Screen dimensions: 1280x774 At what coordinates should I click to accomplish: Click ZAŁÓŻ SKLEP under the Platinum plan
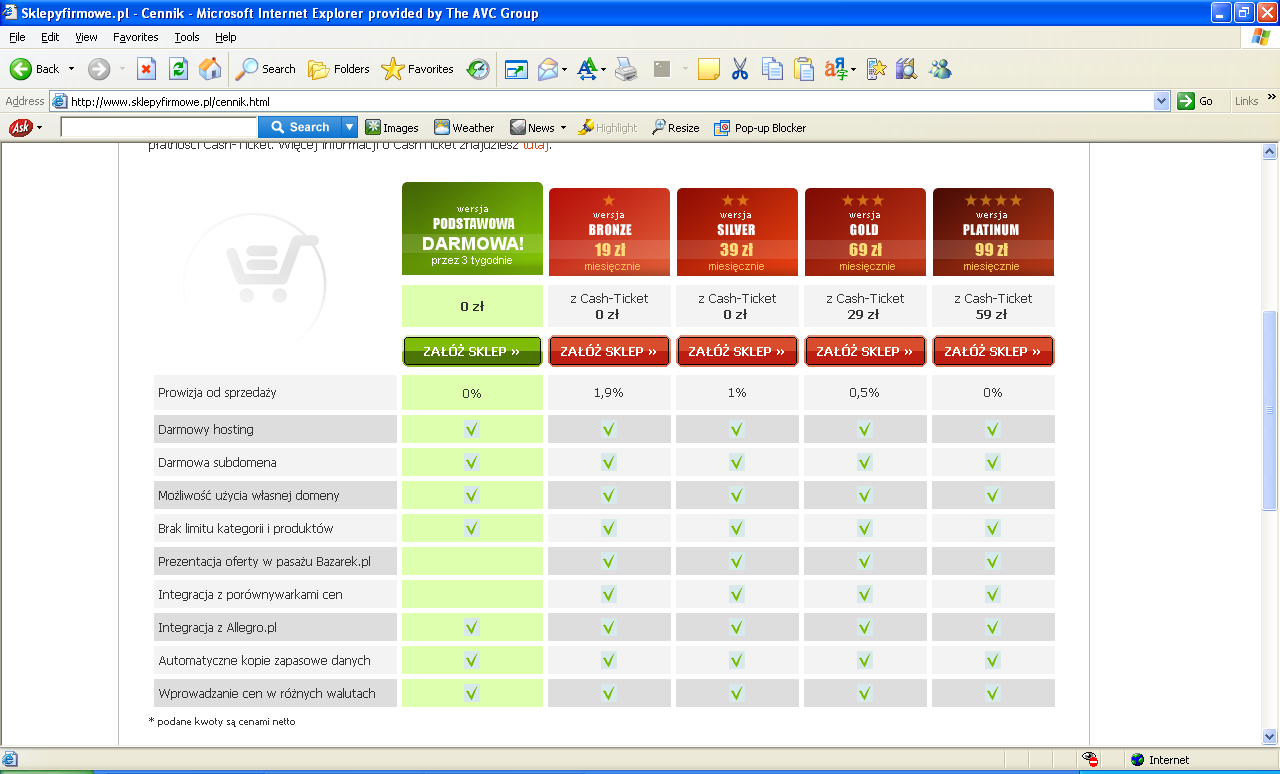click(x=993, y=351)
